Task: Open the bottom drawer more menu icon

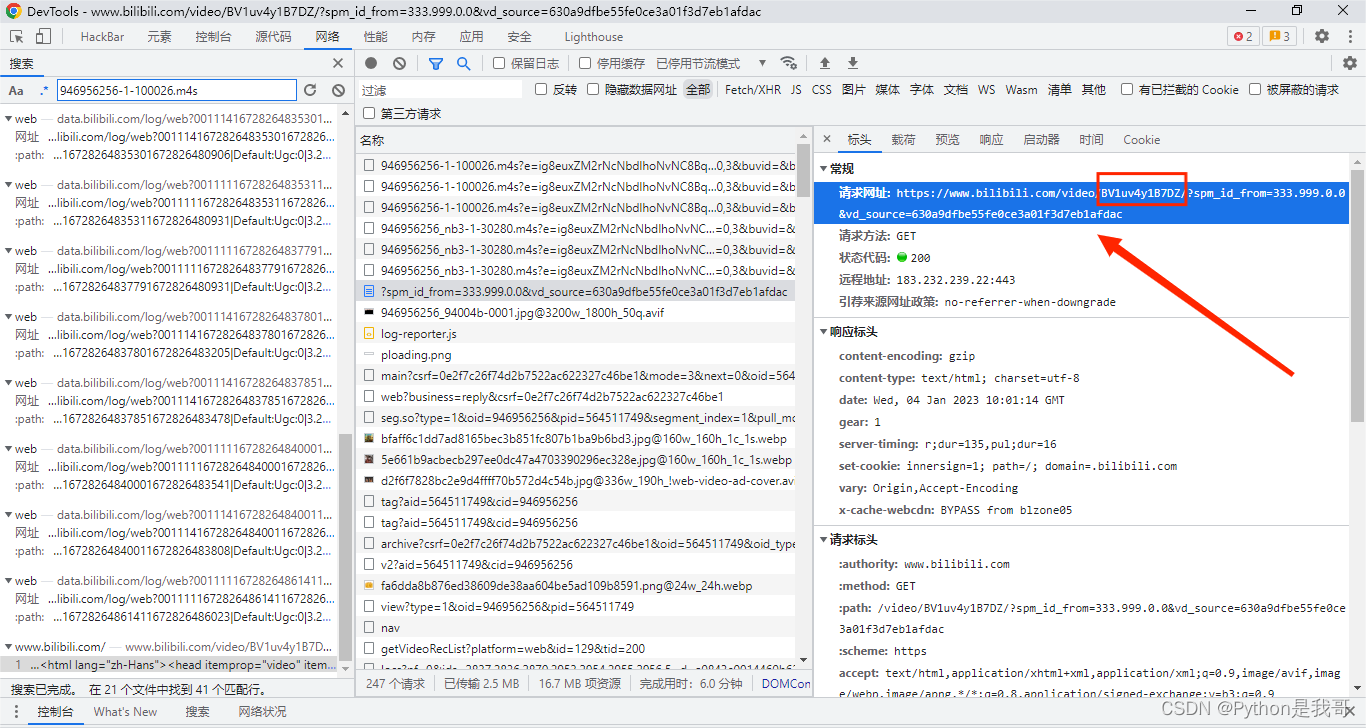Action: point(17,712)
